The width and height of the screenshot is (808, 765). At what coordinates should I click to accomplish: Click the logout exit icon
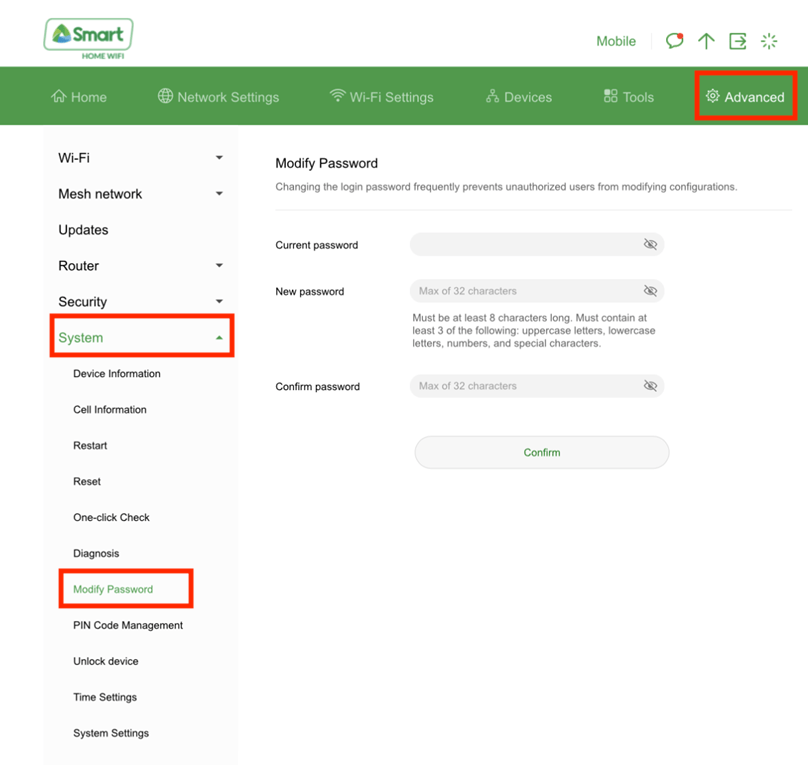point(737,41)
